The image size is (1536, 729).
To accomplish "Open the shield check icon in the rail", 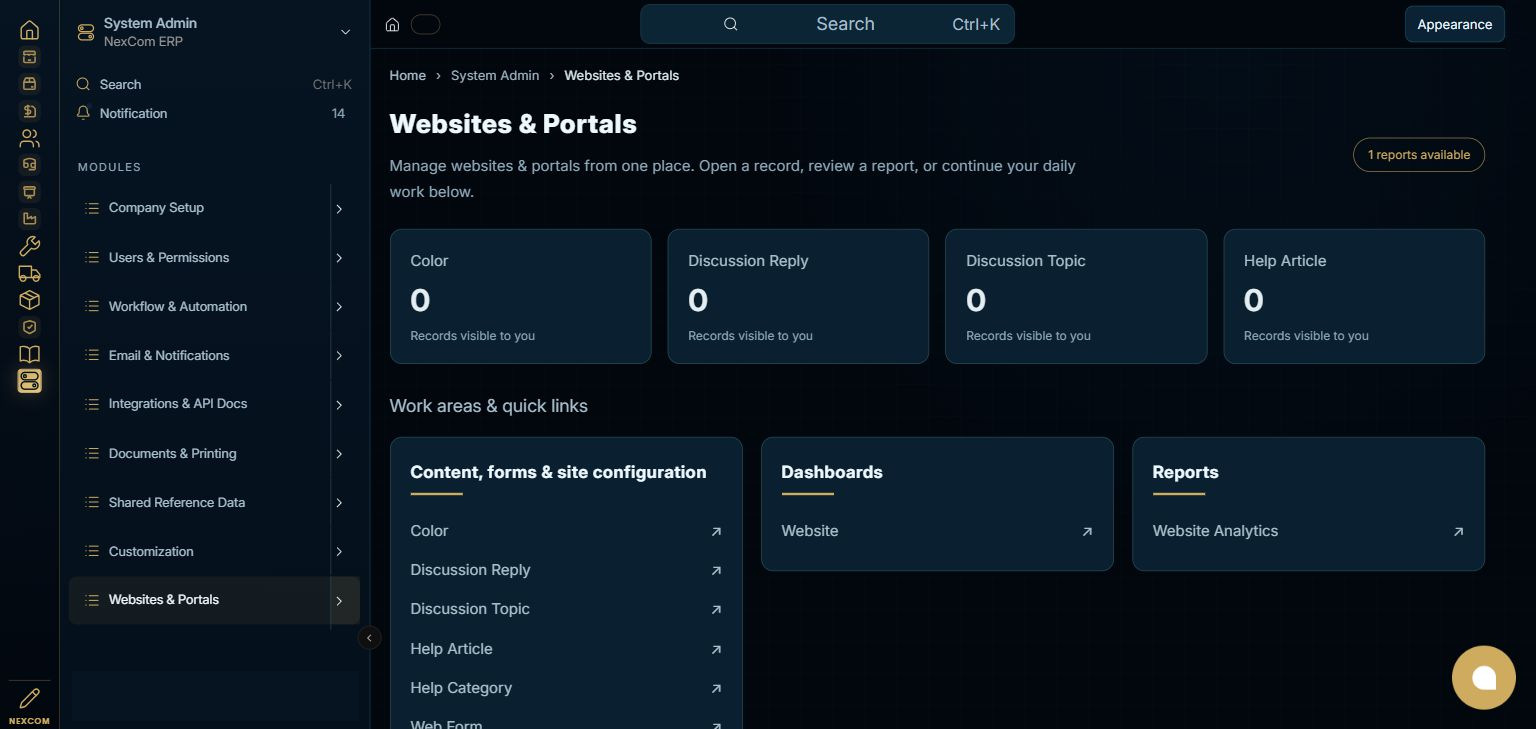I will point(29,327).
